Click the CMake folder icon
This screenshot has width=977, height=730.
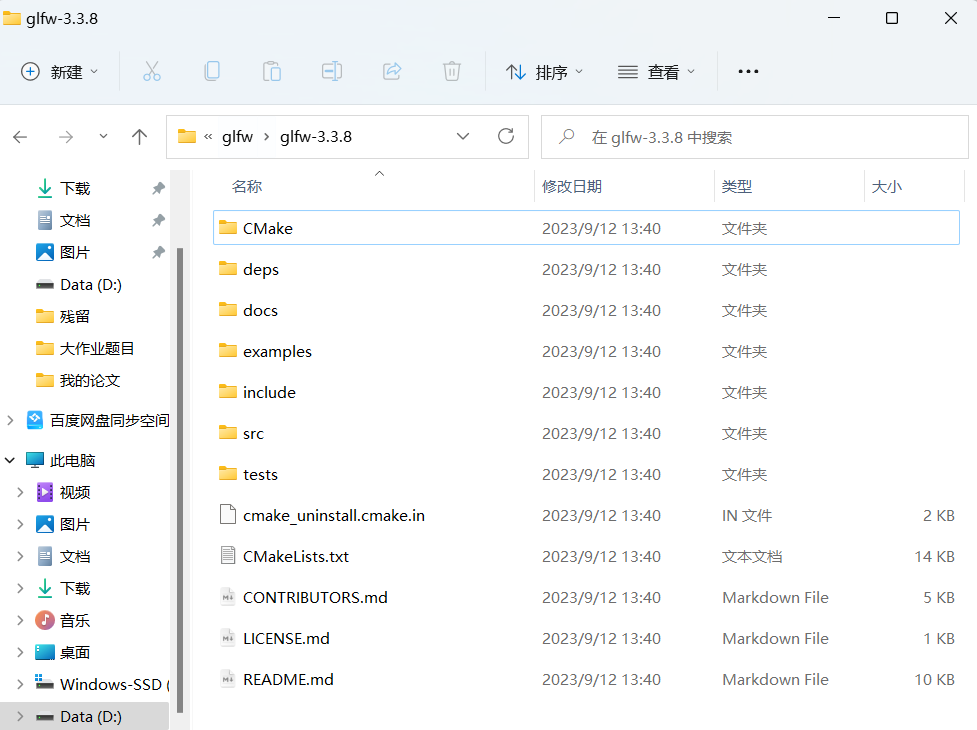tap(228, 228)
